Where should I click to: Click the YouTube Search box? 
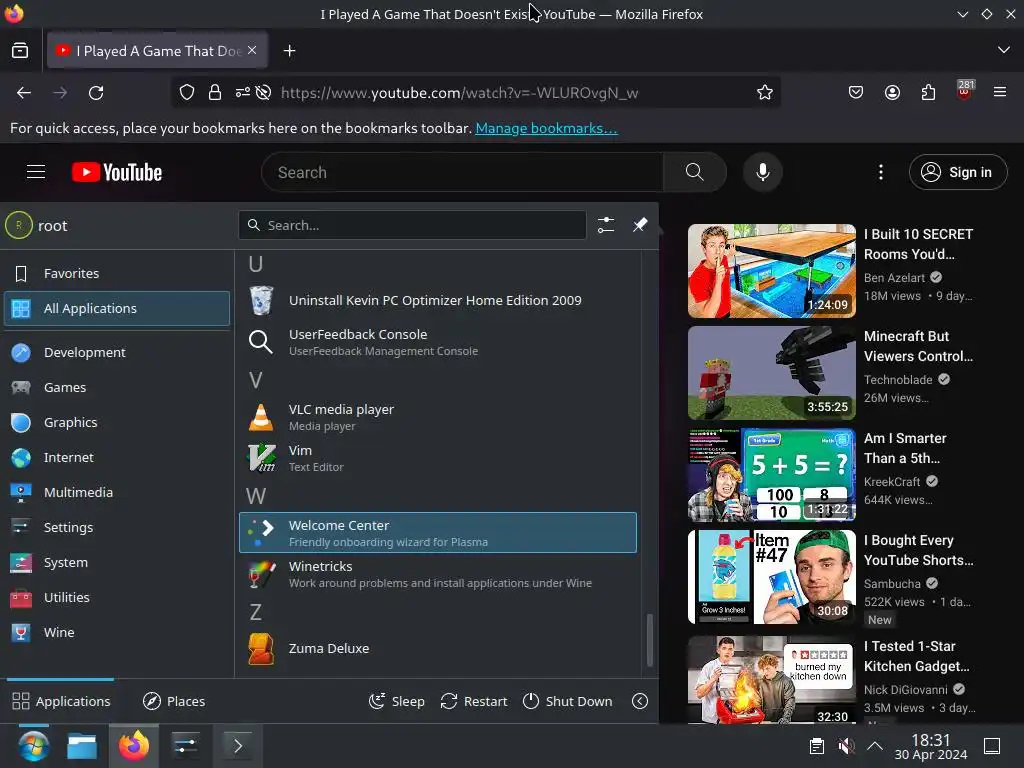point(462,172)
